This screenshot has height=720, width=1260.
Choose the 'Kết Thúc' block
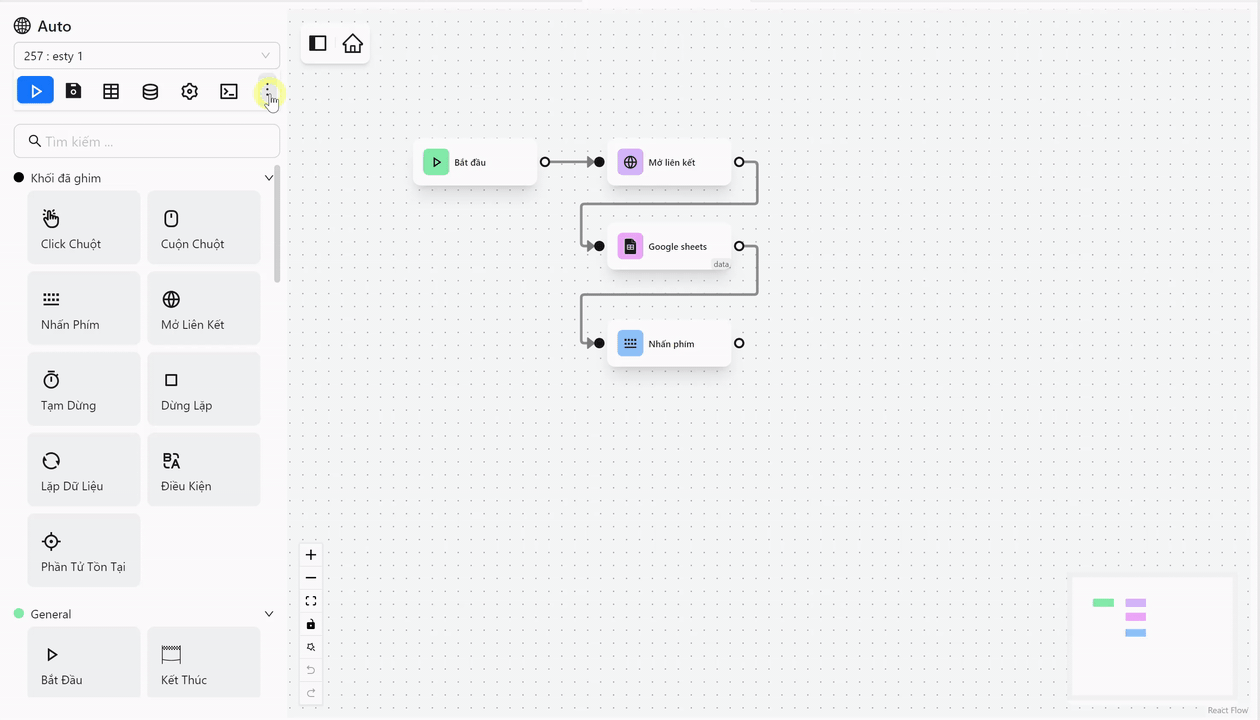204,662
